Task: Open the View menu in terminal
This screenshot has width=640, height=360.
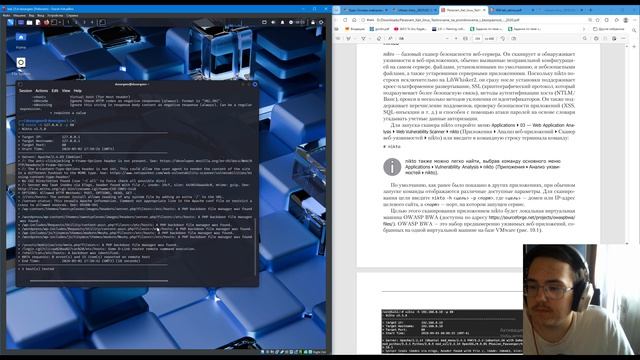Action: point(66,91)
